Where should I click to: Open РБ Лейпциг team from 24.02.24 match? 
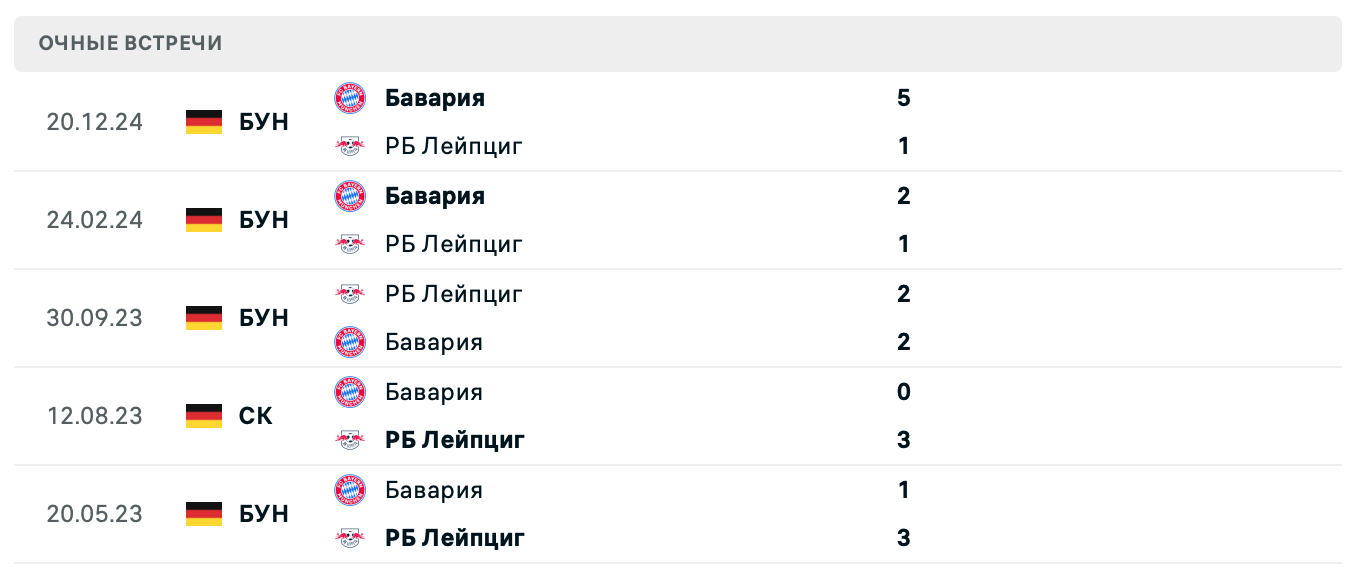click(x=454, y=244)
